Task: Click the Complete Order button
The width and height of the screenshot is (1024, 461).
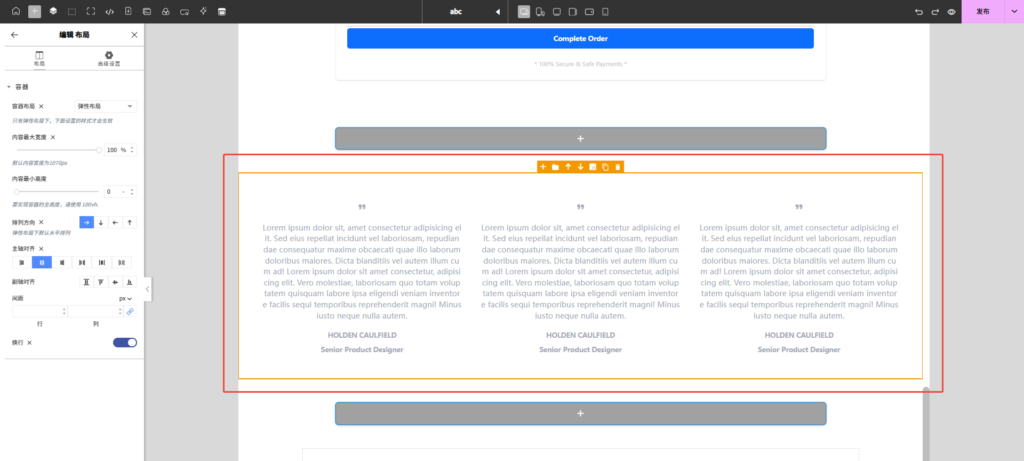Action: click(580, 39)
